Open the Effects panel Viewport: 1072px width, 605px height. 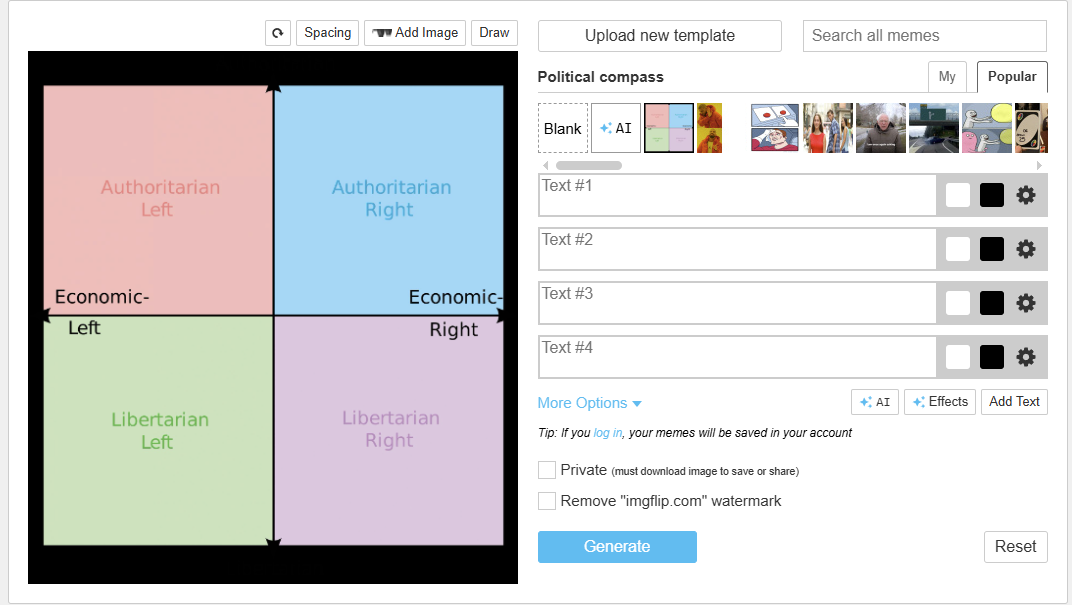click(939, 401)
